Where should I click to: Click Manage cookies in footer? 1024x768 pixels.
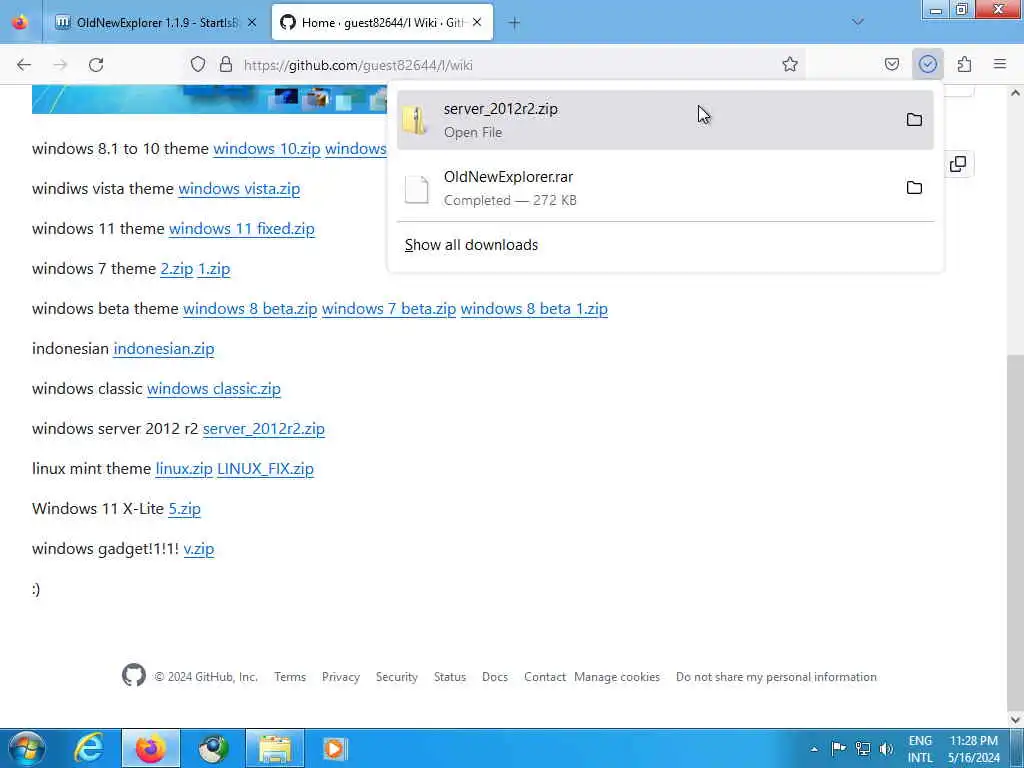click(x=617, y=677)
